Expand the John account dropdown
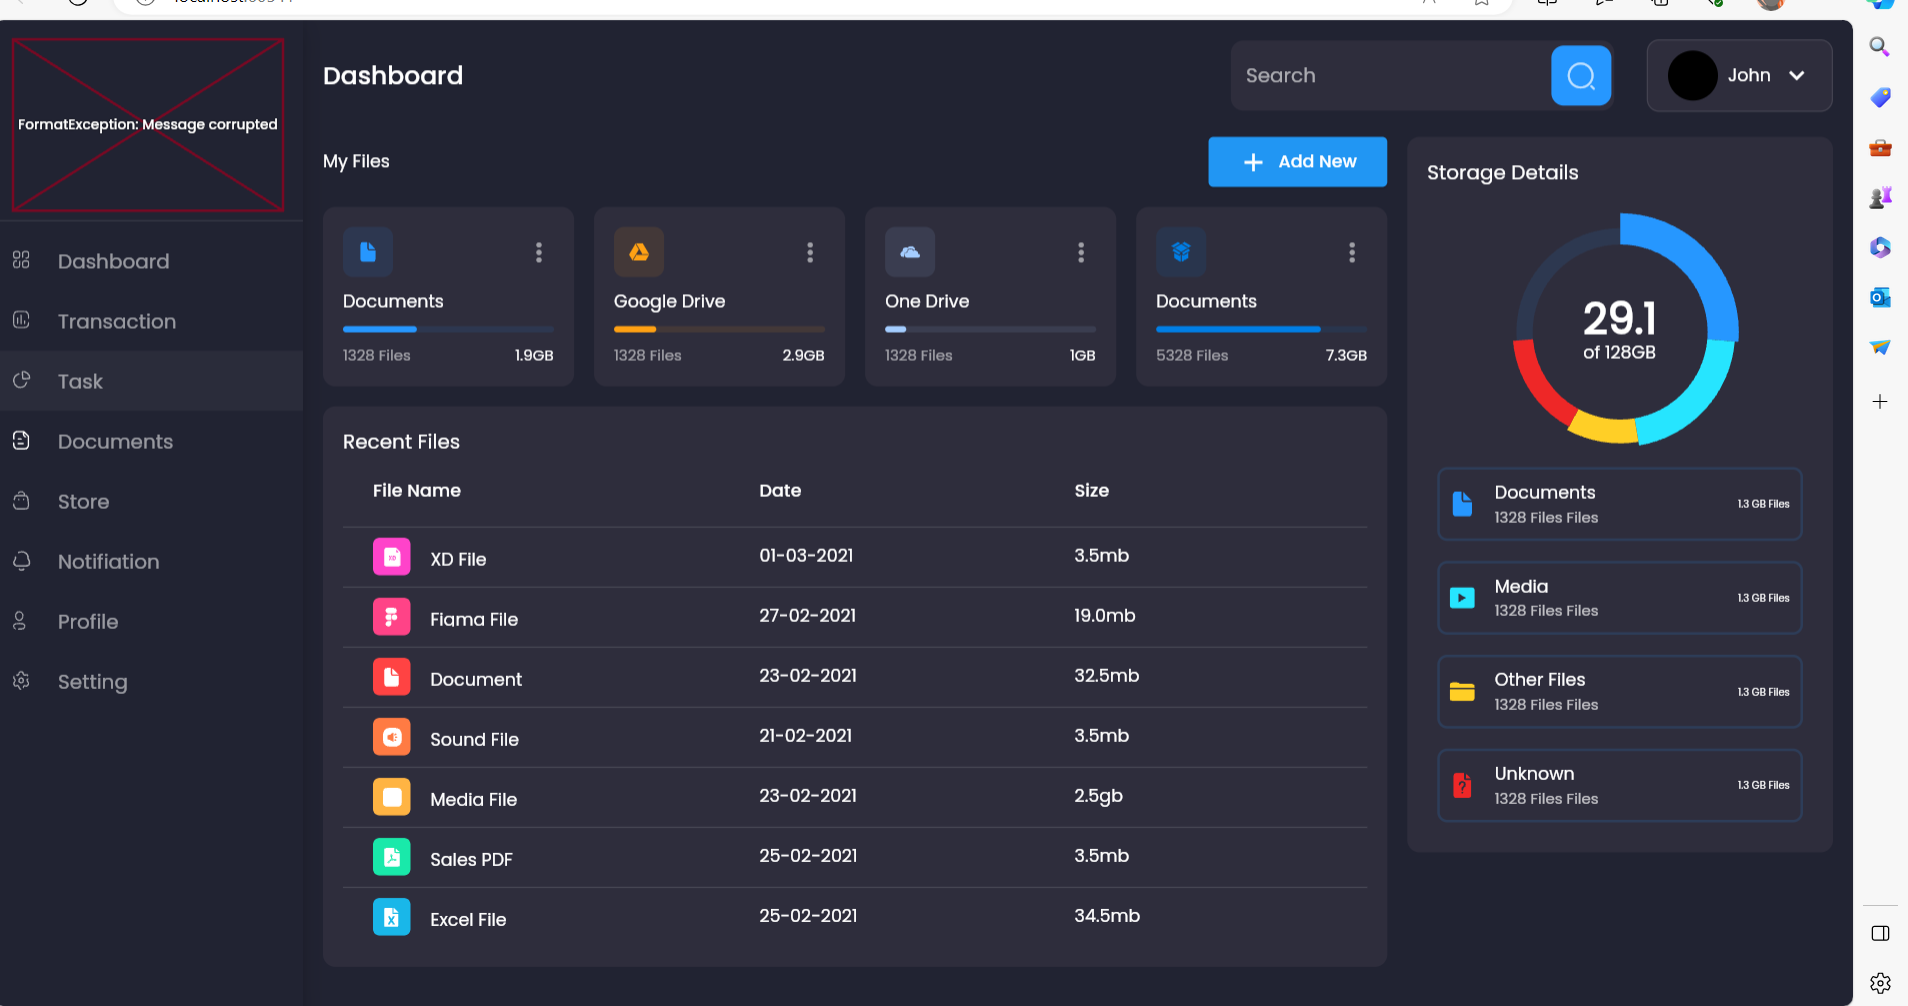The image size is (1908, 1006). 1796,75
